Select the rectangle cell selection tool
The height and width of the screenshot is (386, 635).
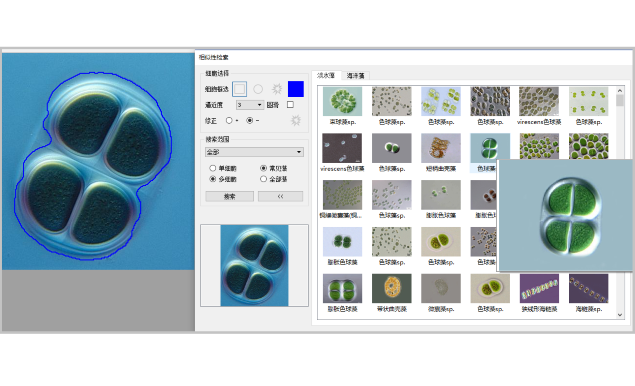click(239, 89)
